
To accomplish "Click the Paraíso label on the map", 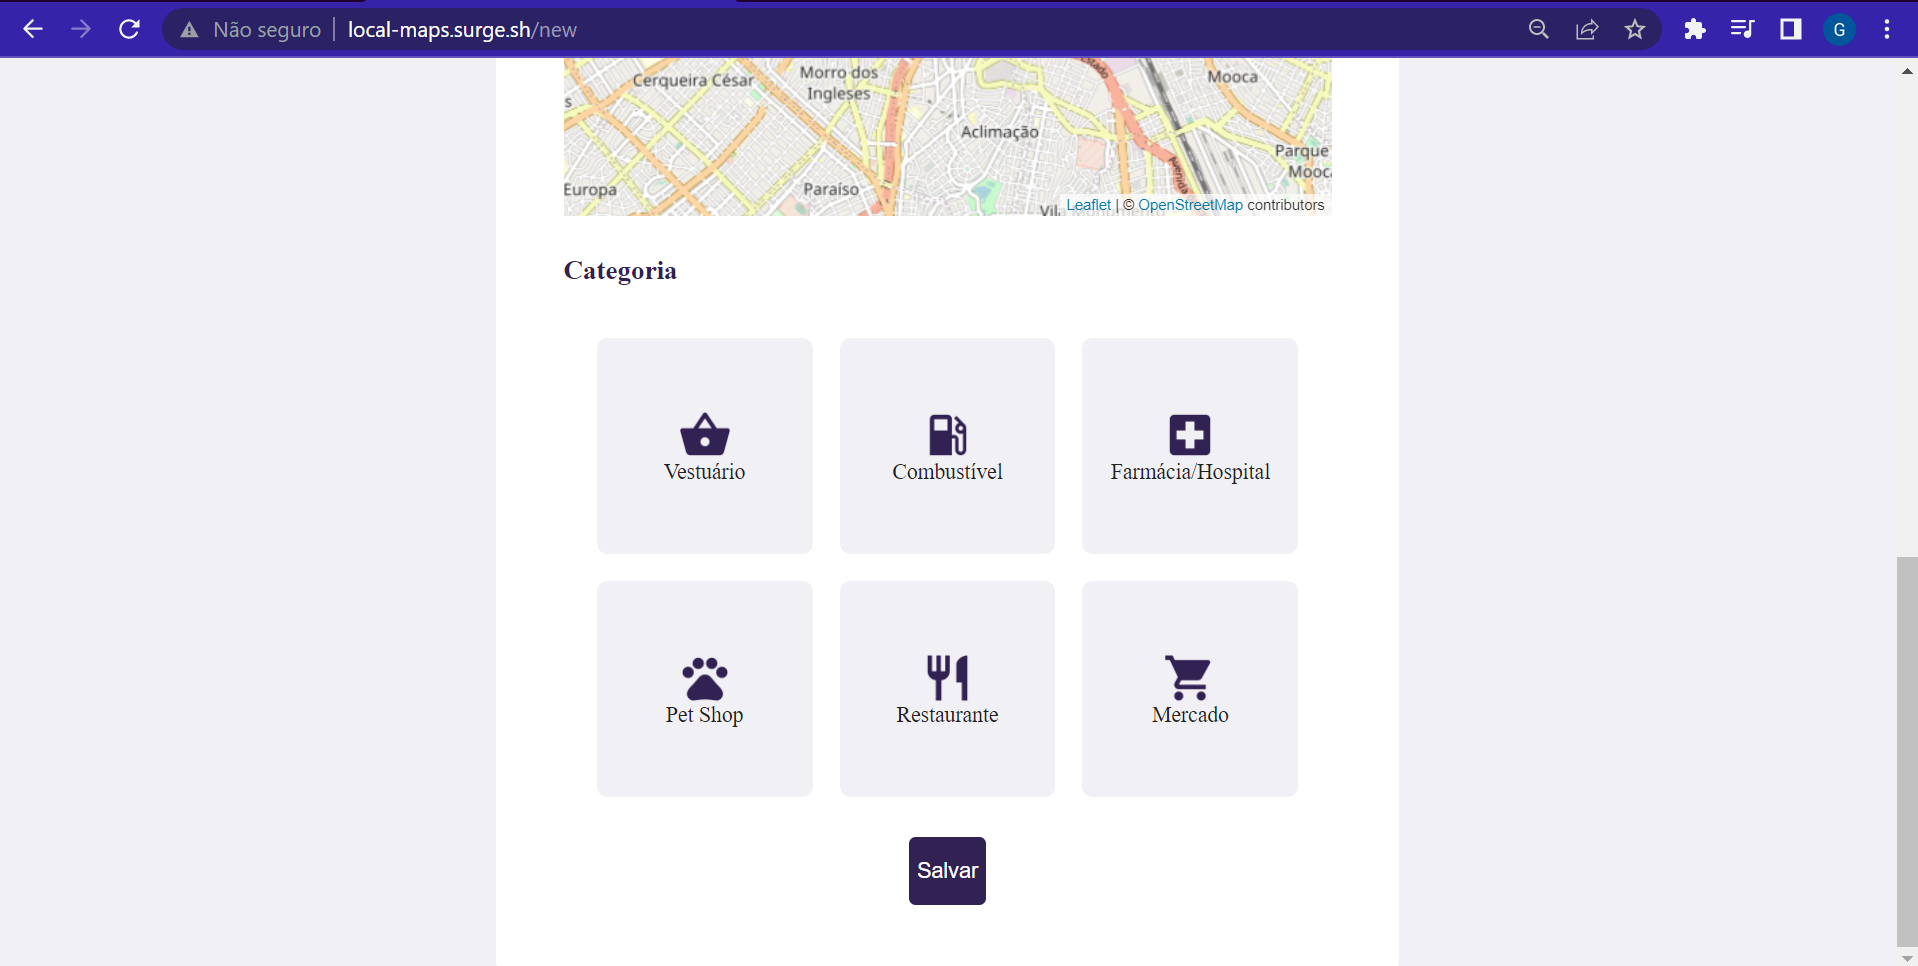I will pos(831,189).
